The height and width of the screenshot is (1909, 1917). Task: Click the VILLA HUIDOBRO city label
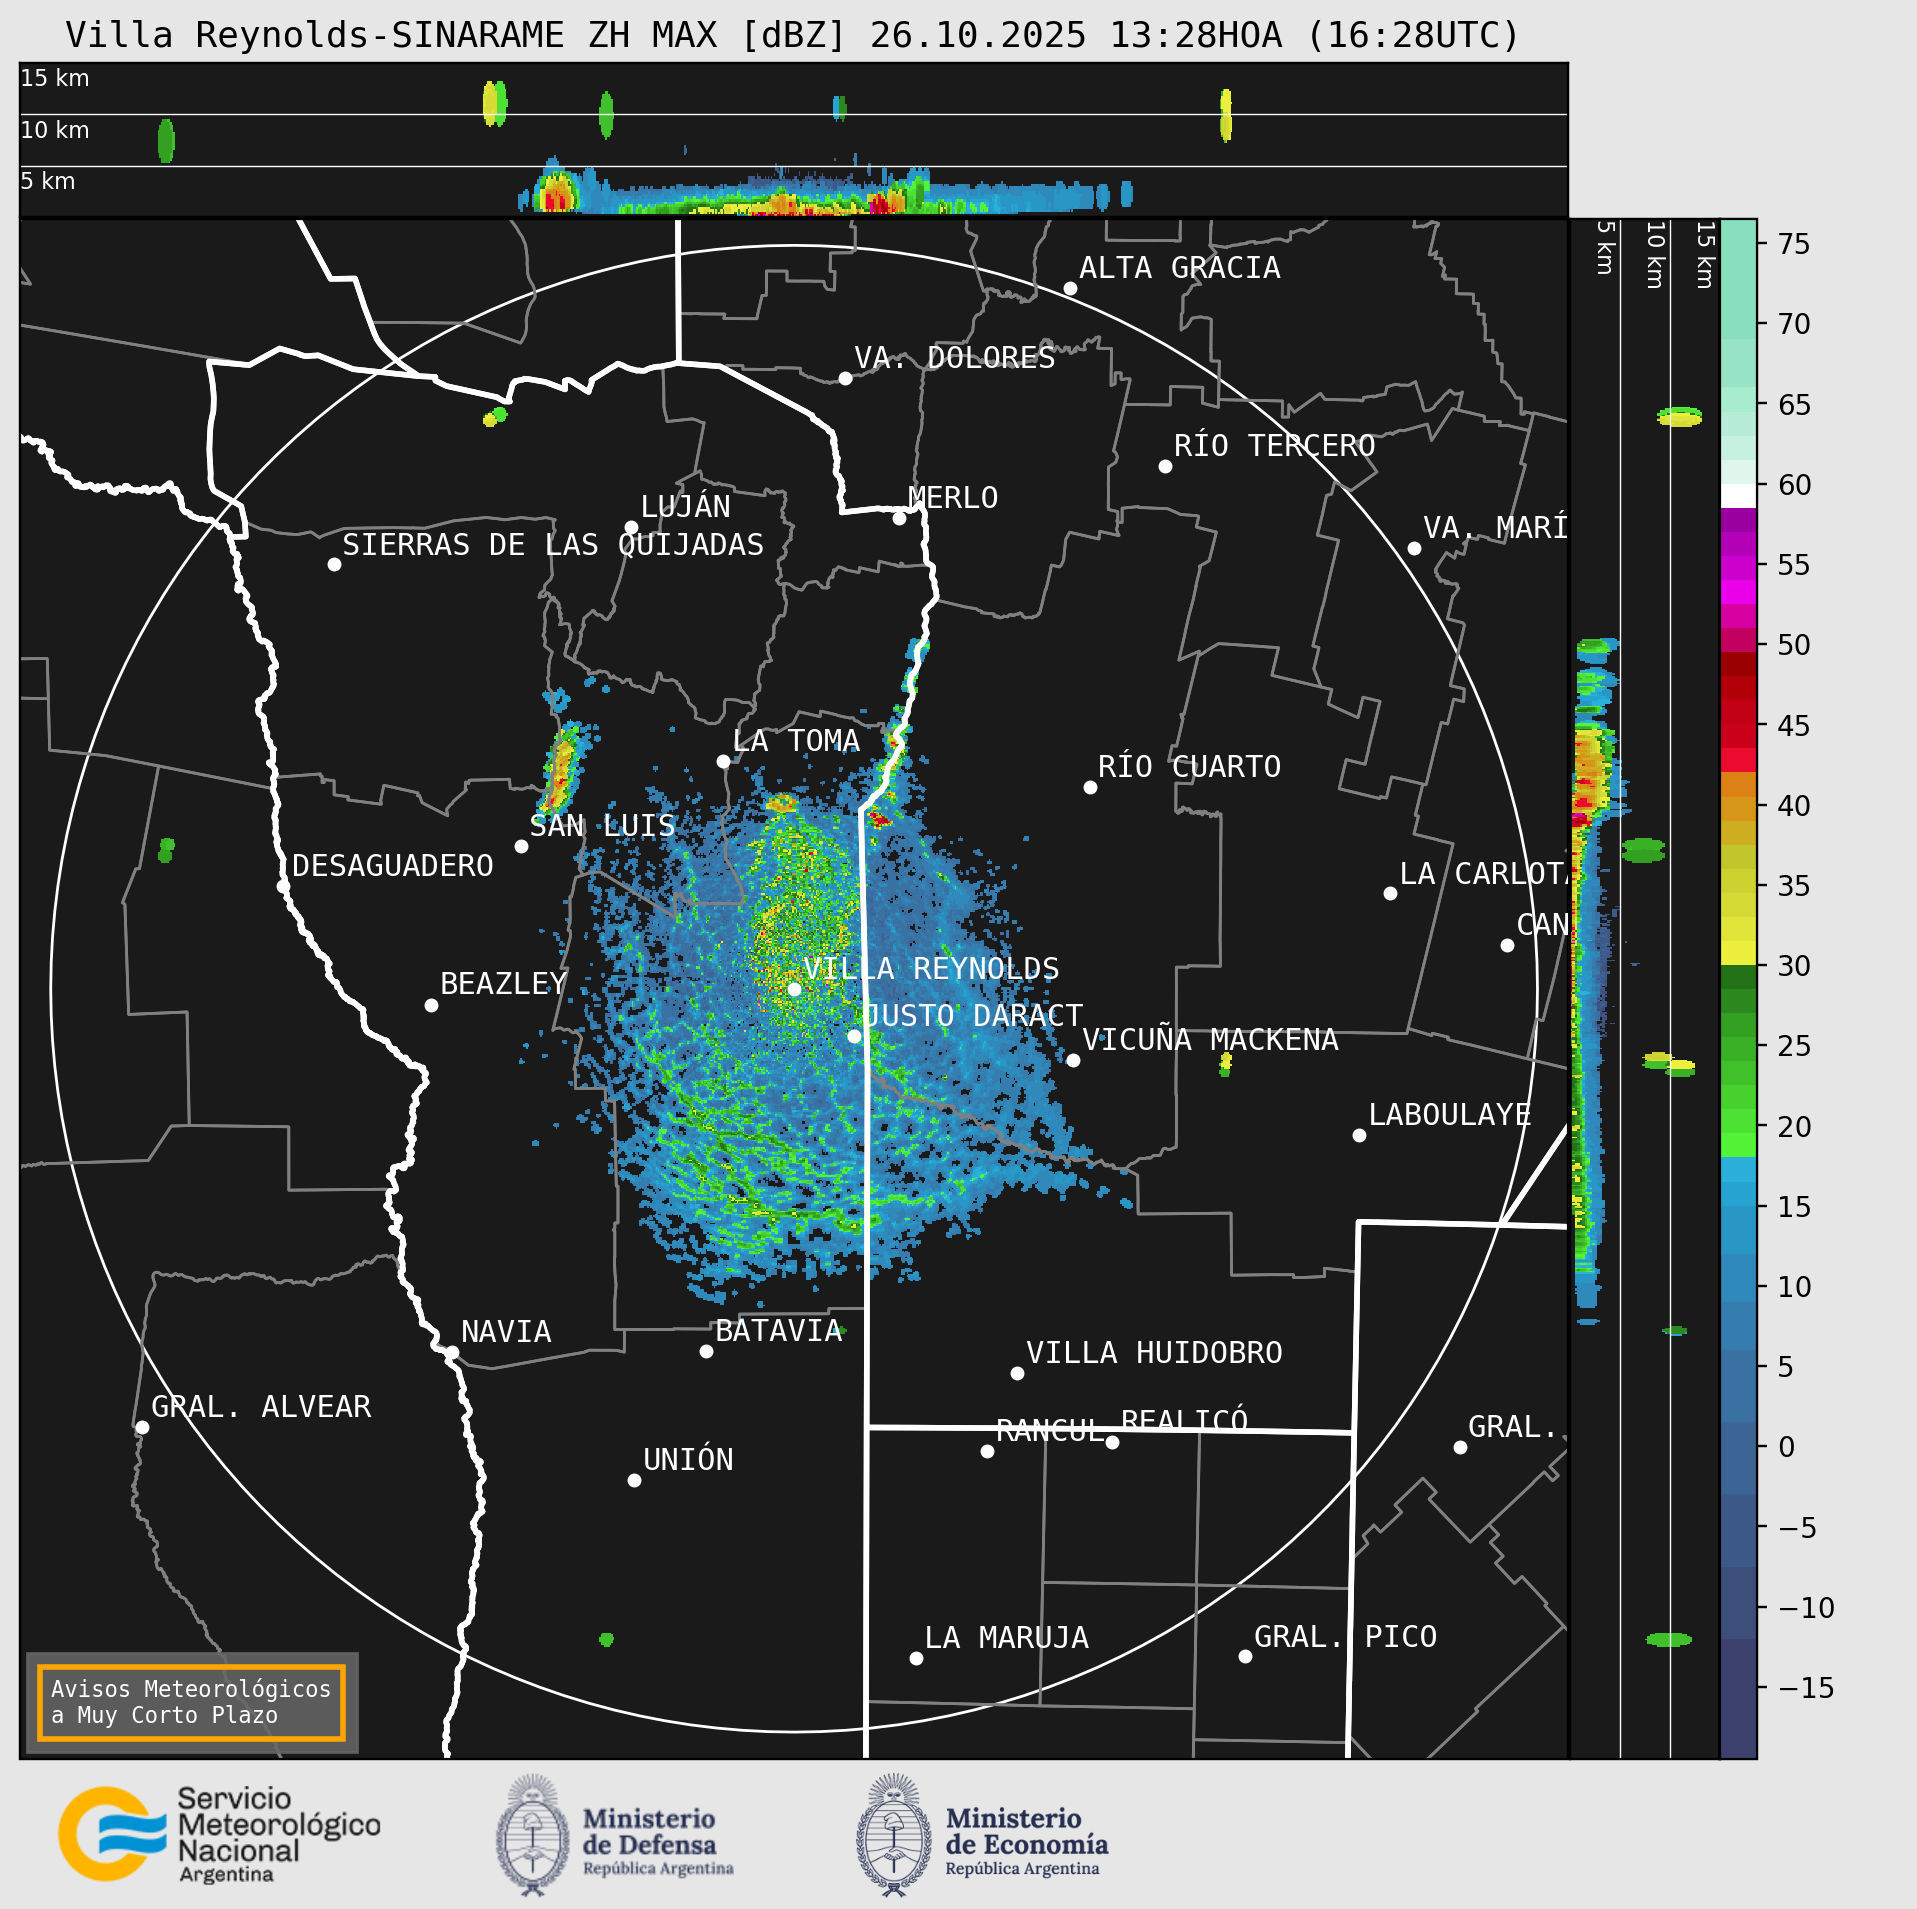(1154, 1353)
